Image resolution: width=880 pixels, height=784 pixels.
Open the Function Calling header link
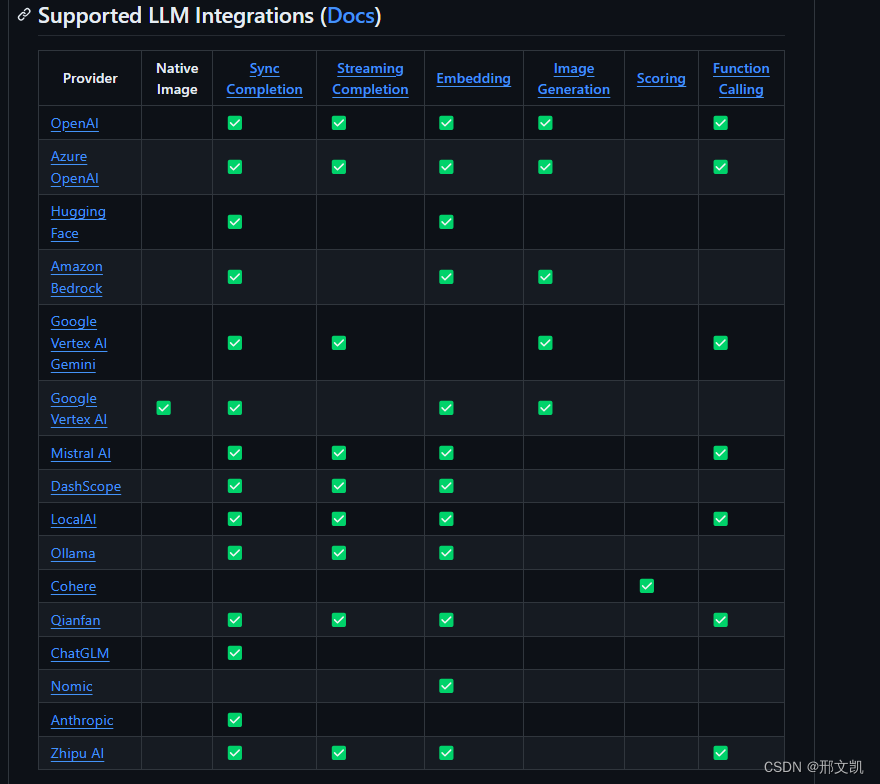(x=741, y=79)
